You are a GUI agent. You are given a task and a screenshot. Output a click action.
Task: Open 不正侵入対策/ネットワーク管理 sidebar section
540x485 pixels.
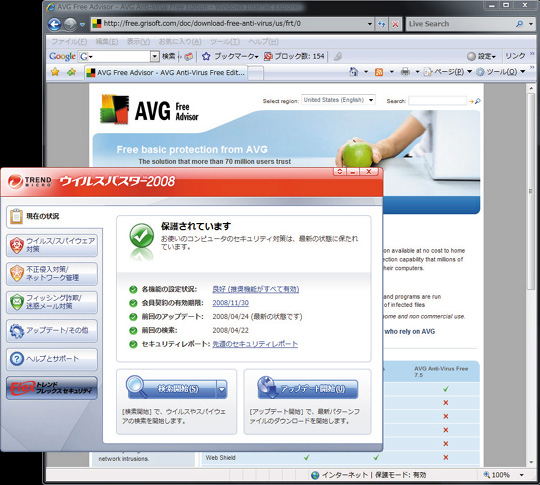click(x=52, y=274)
